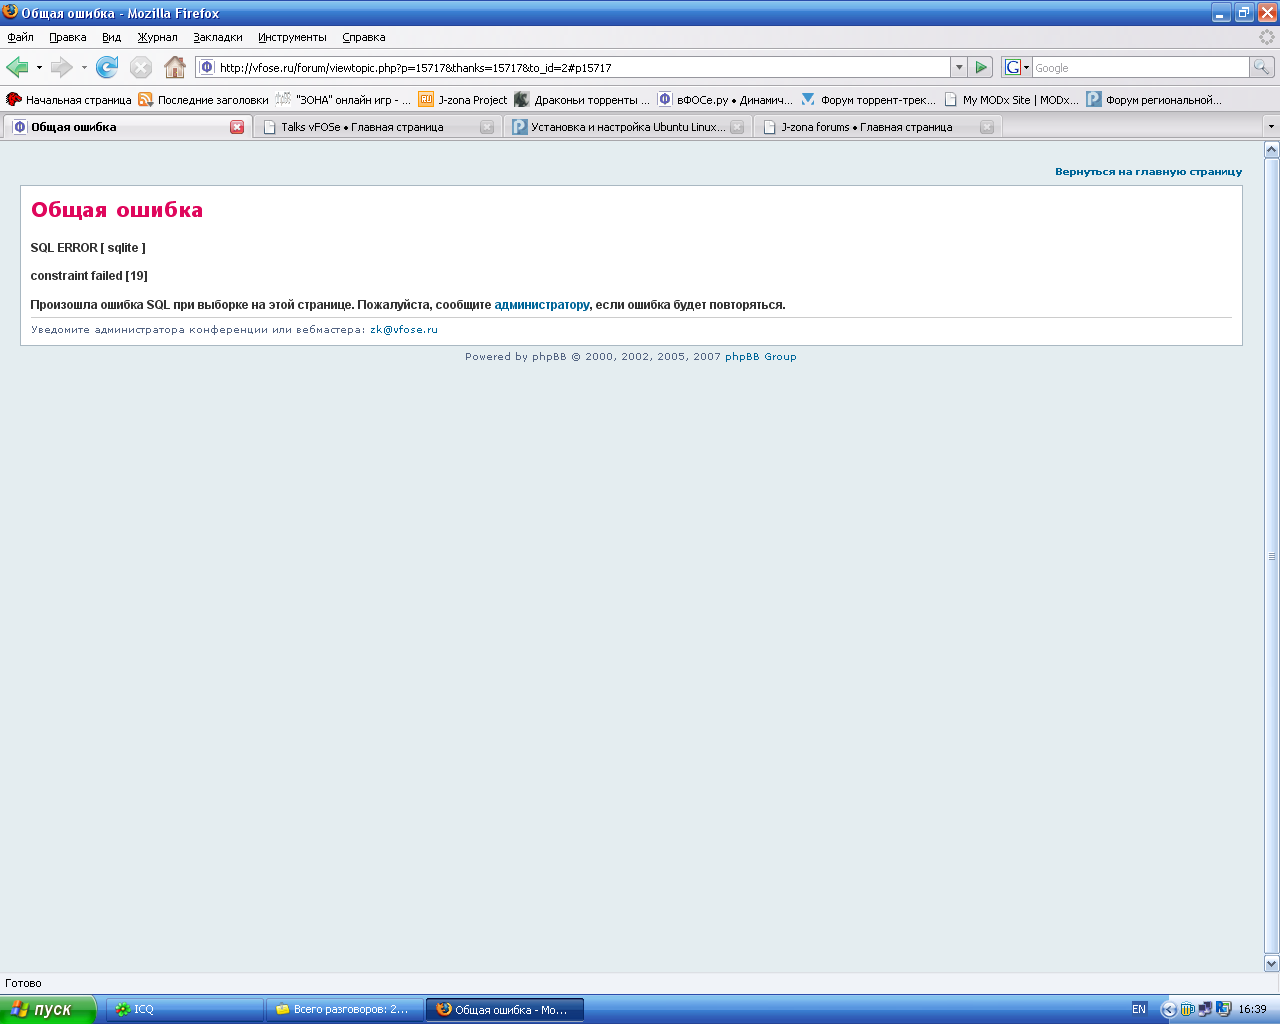1280x1024 pixels.
Task: Expand the back history dropdown arrow
Action: [x=39, y=68]
